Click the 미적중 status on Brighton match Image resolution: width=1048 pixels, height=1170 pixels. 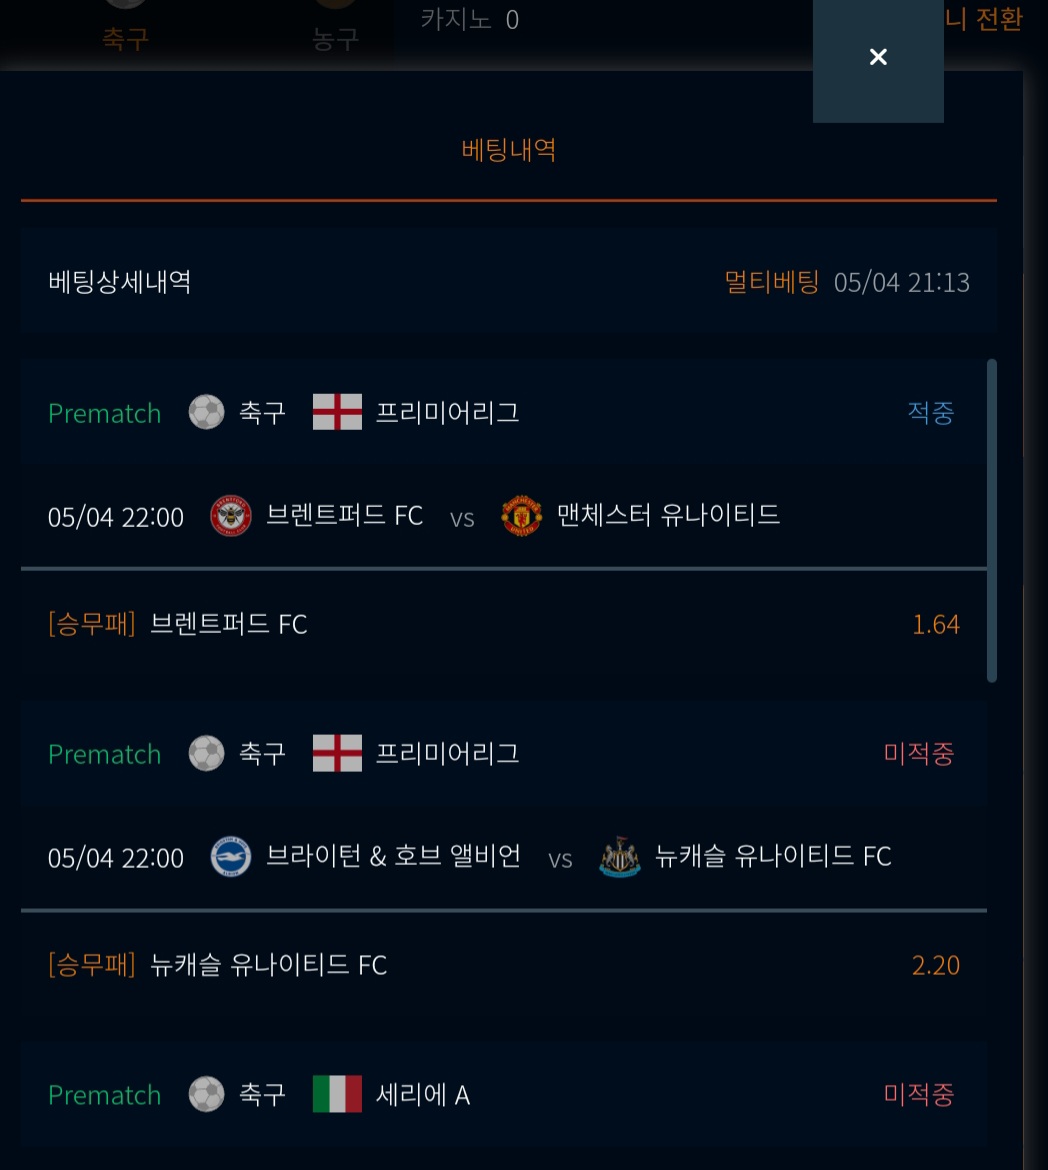point(919,753)
